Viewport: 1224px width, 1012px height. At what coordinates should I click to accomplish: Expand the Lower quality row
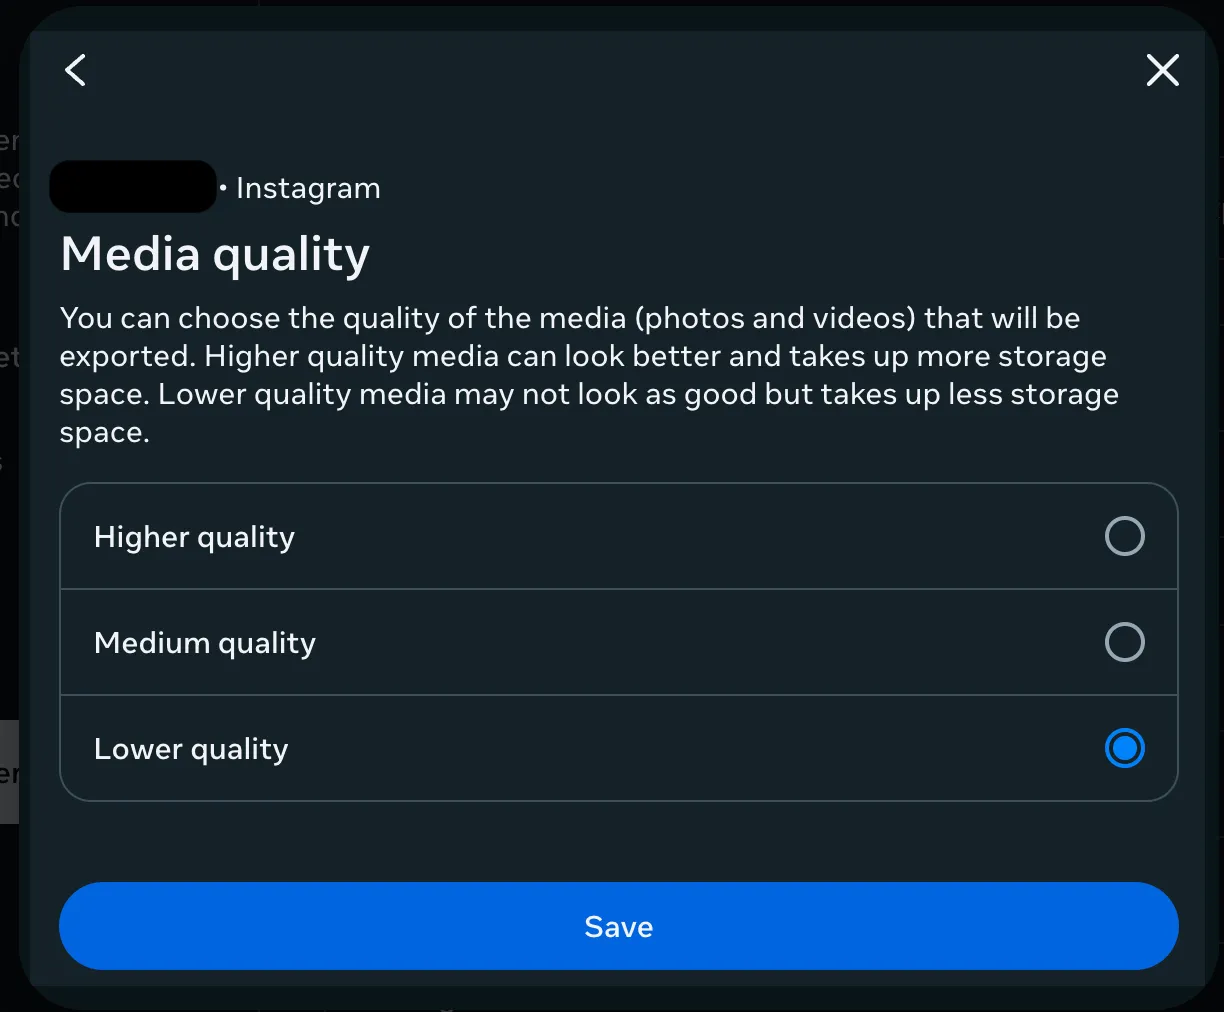click(618, 748)
